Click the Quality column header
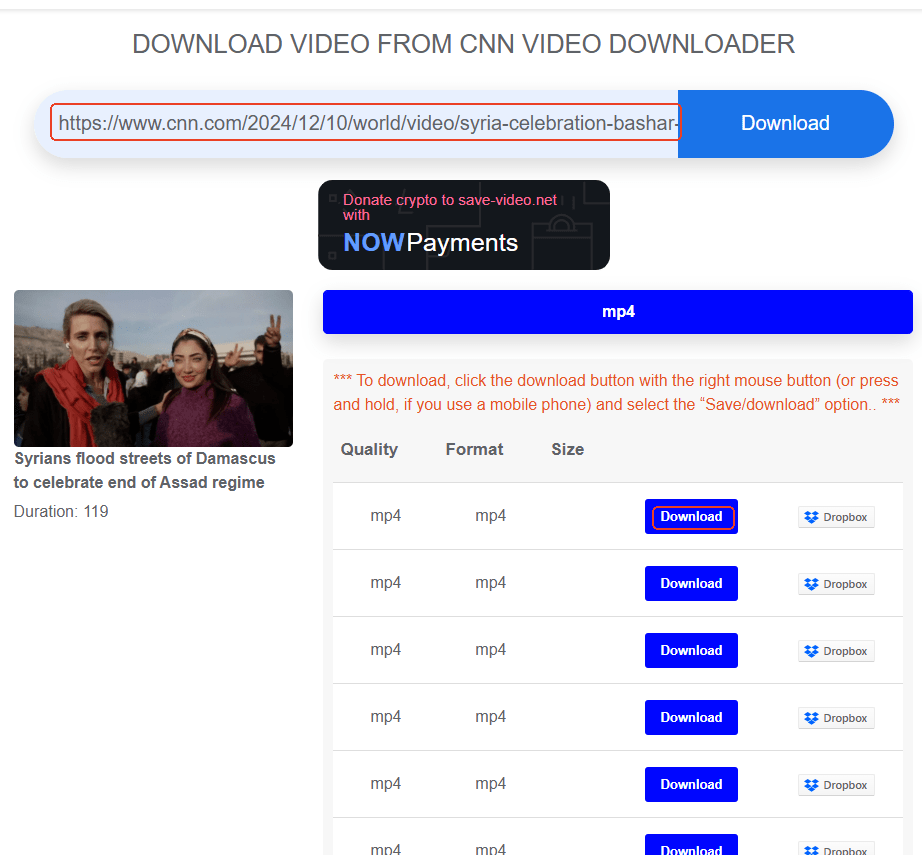 [x=369, y=450]
